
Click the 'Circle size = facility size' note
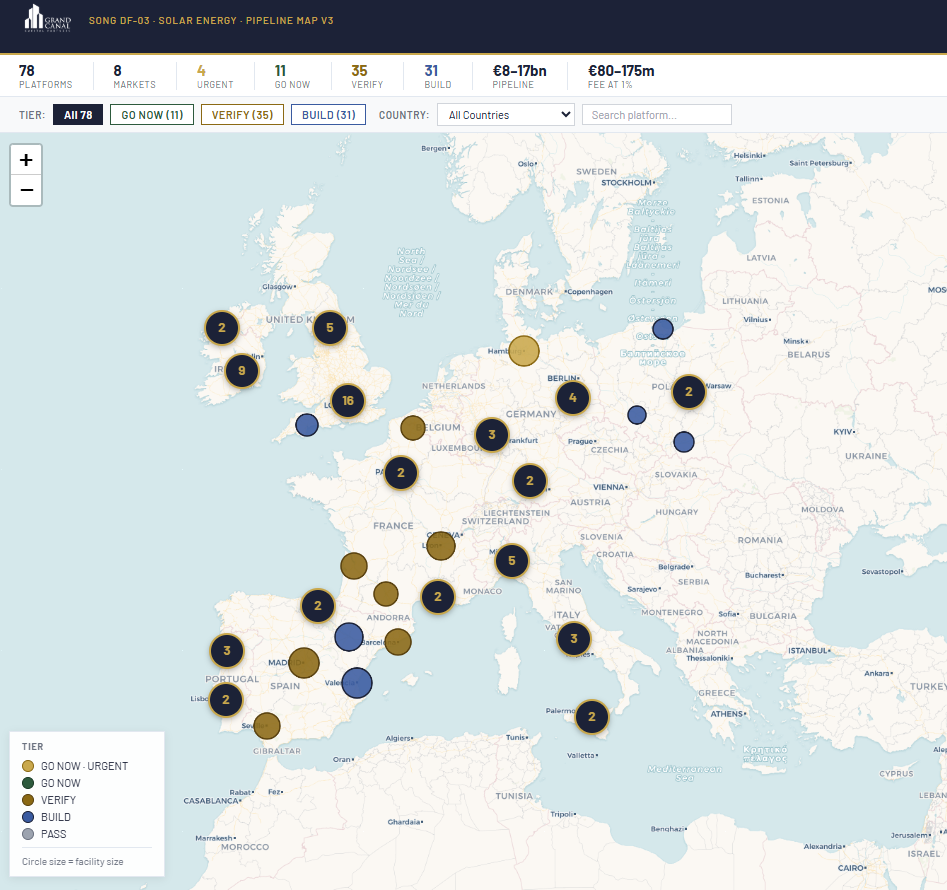[x=72, y=862]
